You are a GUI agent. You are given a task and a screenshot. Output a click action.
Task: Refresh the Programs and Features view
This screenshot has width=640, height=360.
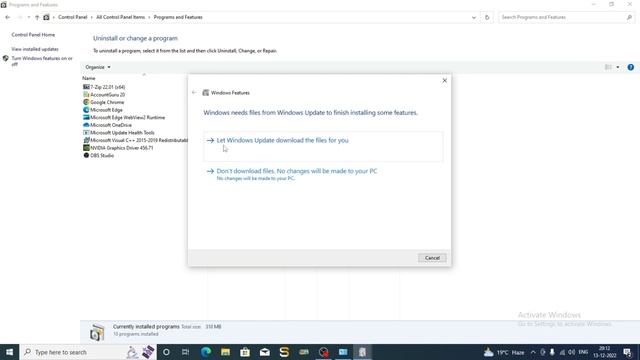tap(487, 18)
